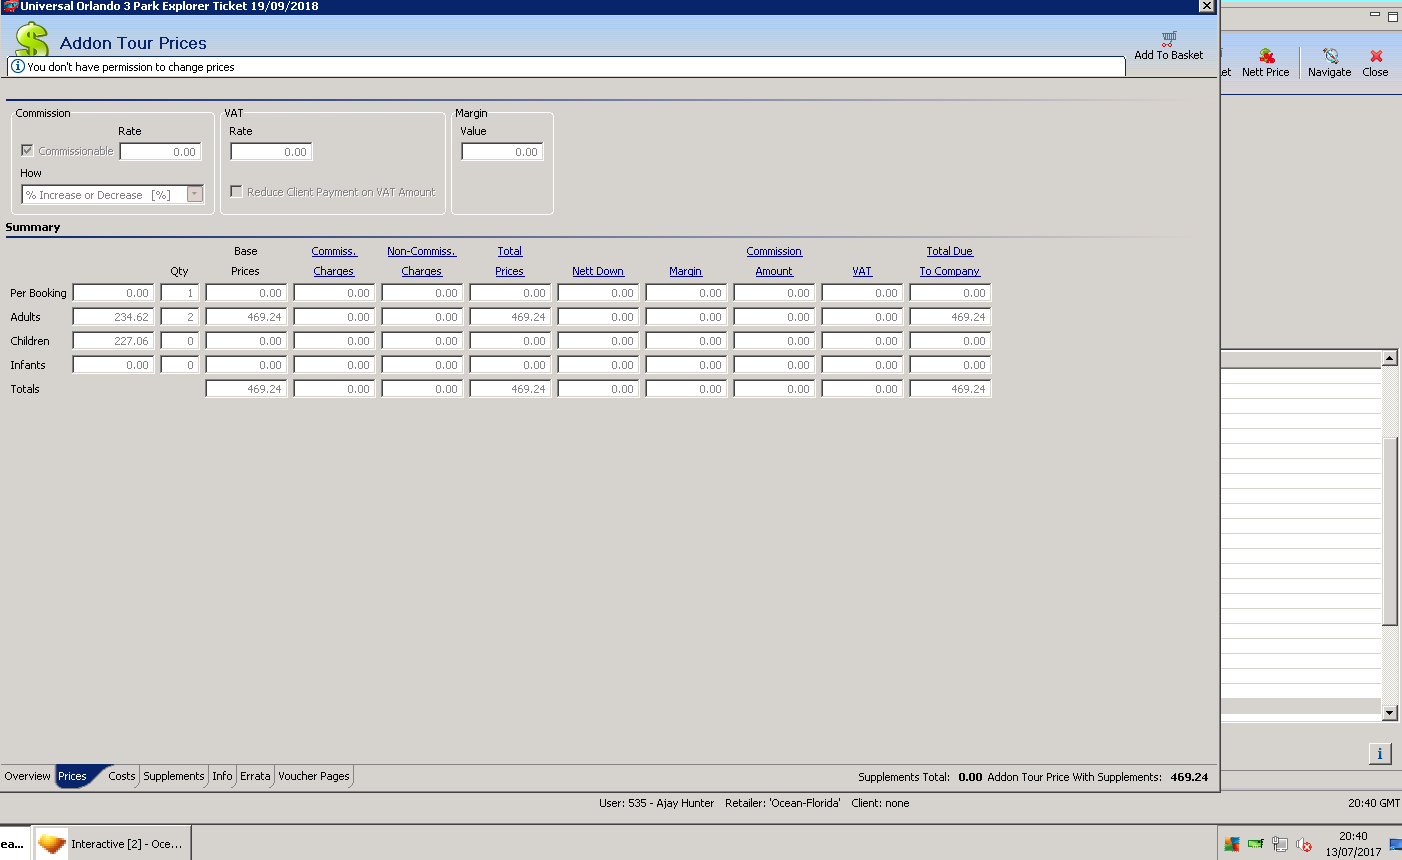Click the Commission Amount column link
This screenshot has width=1402, height=860.
pos(774,261)
